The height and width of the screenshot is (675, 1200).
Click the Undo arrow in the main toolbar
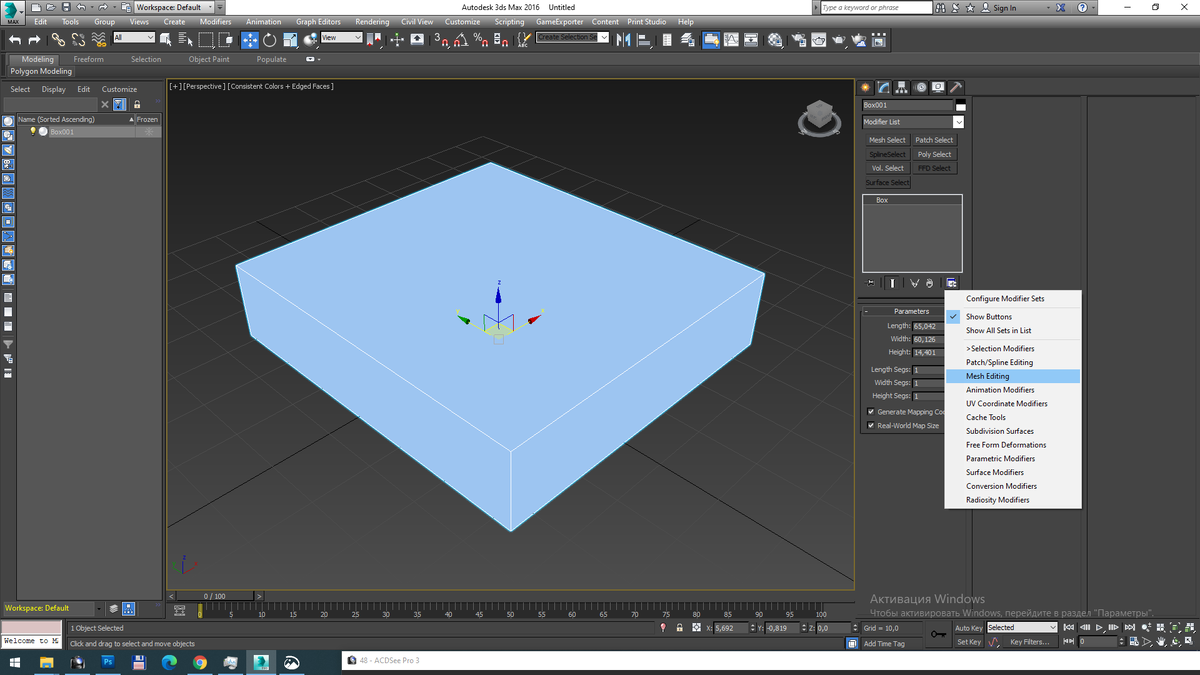[x=14, y=40]
